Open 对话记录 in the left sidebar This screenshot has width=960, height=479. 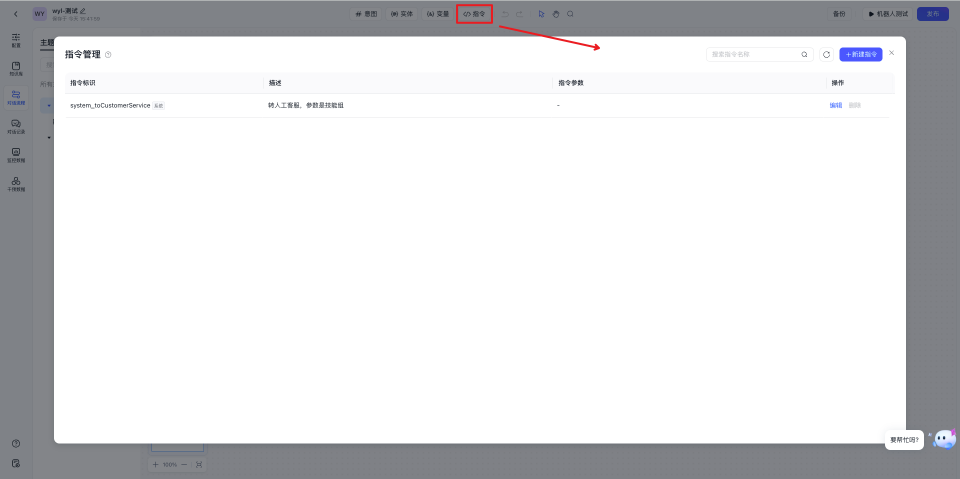point(16,126)
